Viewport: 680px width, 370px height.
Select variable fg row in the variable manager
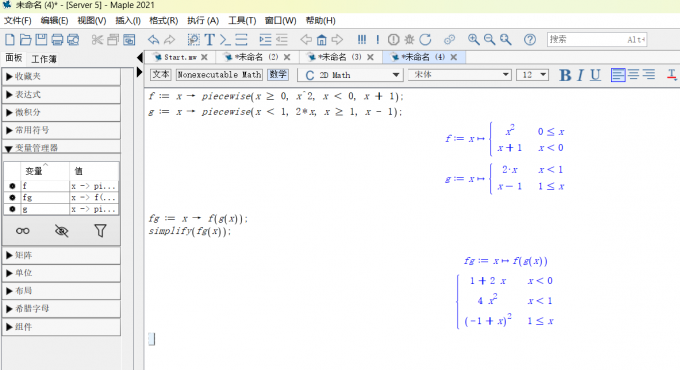(61, 197)
